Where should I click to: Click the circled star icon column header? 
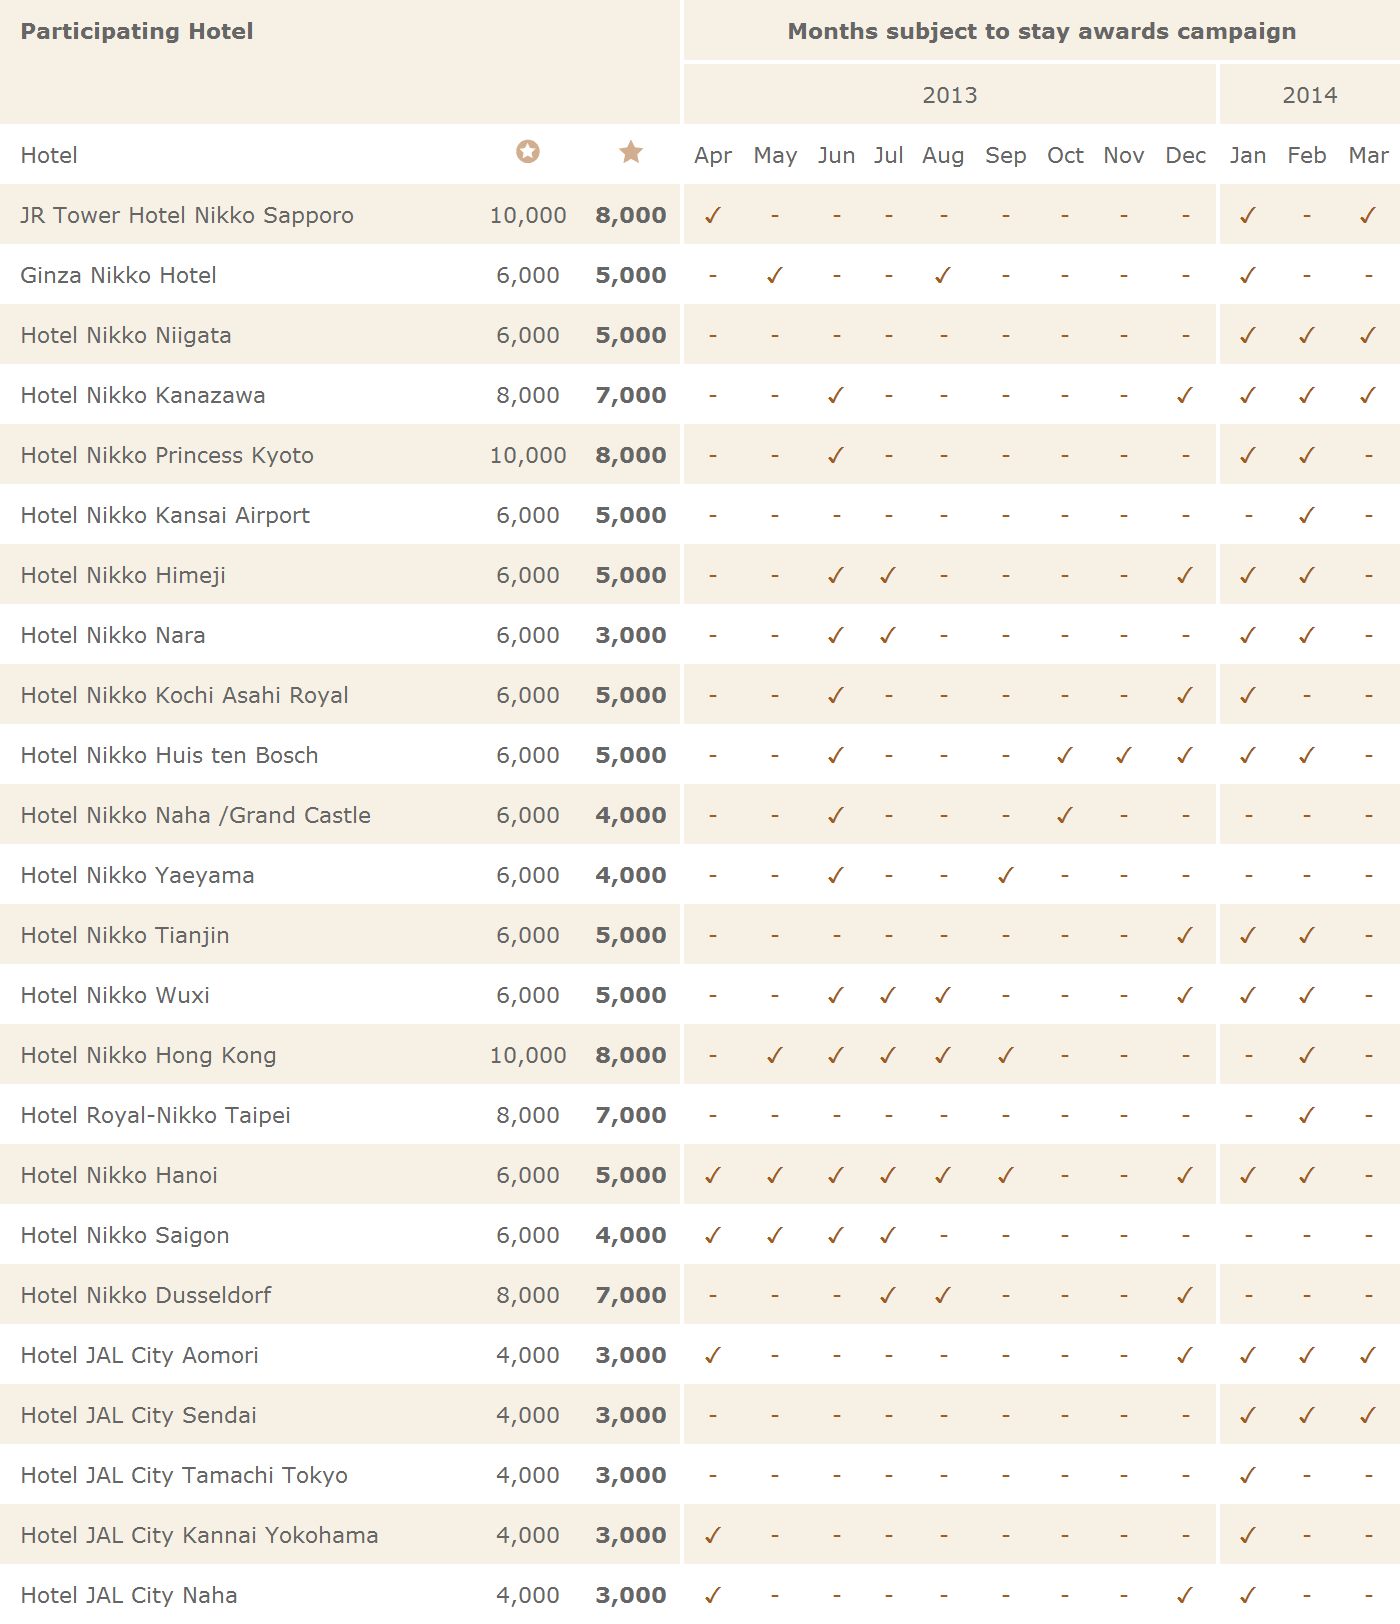click(528, 151)
